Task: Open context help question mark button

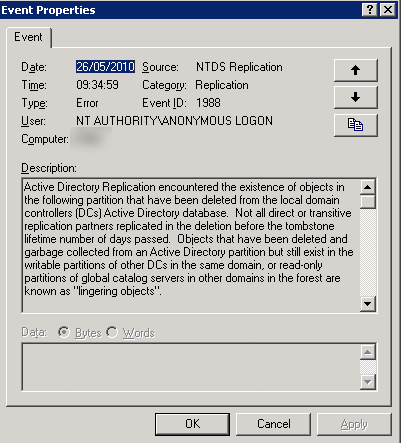Action: click(x=370, y=10)
